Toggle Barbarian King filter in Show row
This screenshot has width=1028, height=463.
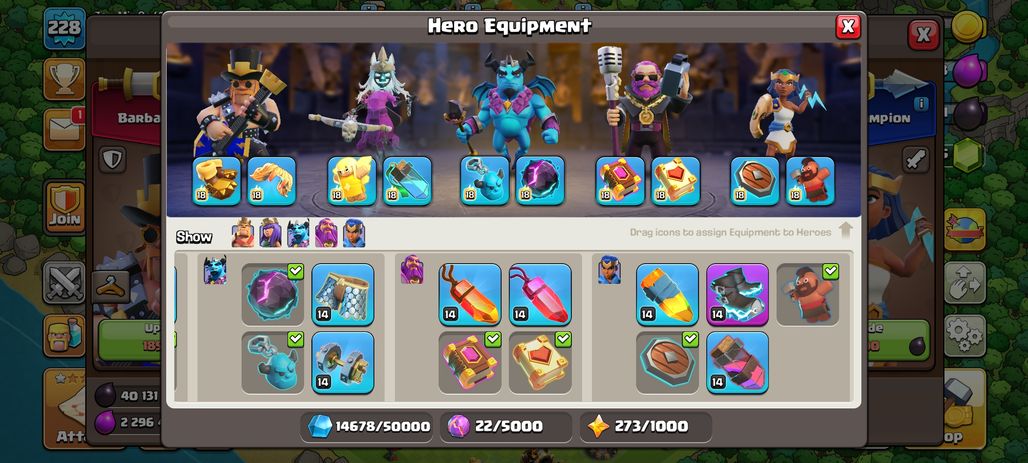click(243, 233)
